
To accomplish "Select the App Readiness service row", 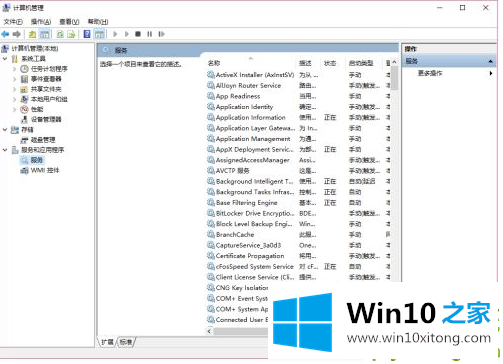I will coord(298,96).
